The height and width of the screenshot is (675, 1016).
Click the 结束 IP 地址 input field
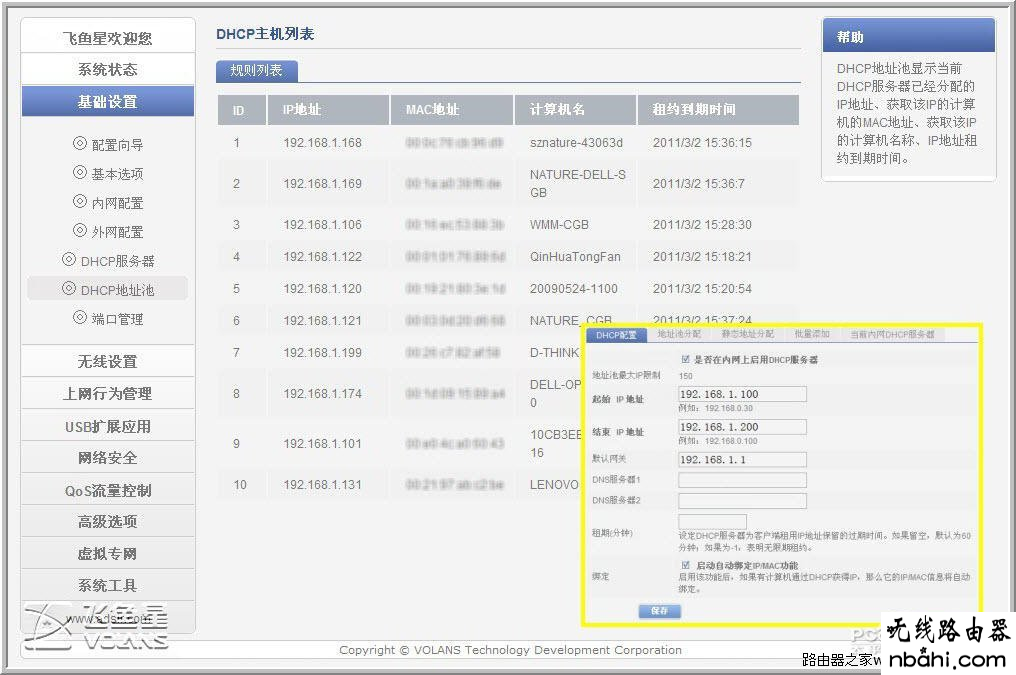pos(743,427)
